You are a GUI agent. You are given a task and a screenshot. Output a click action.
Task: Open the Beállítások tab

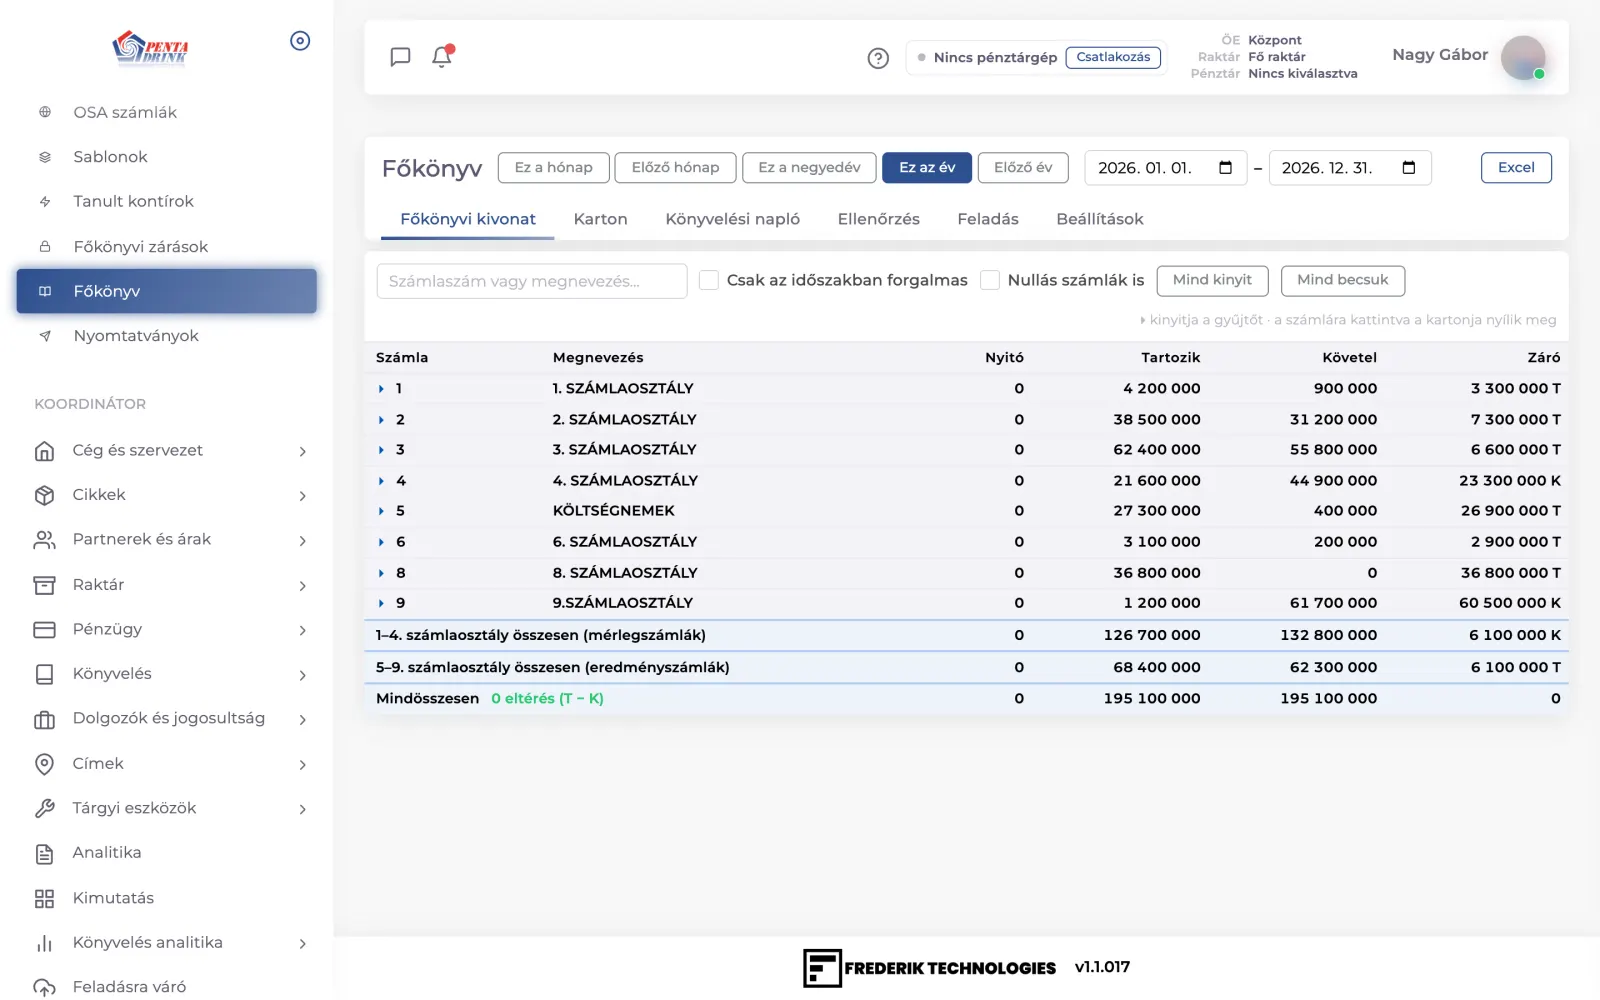[1100, 219]
